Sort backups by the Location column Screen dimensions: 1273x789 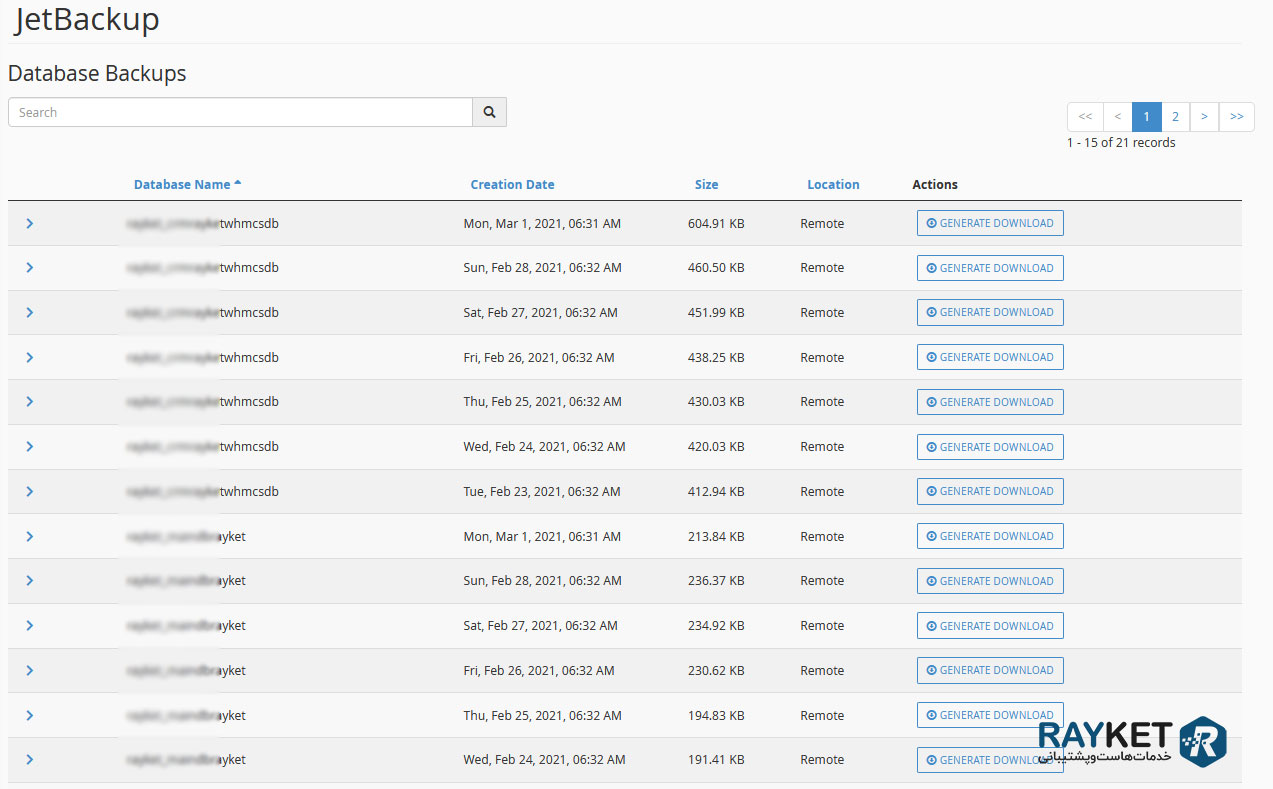(833, 184)
